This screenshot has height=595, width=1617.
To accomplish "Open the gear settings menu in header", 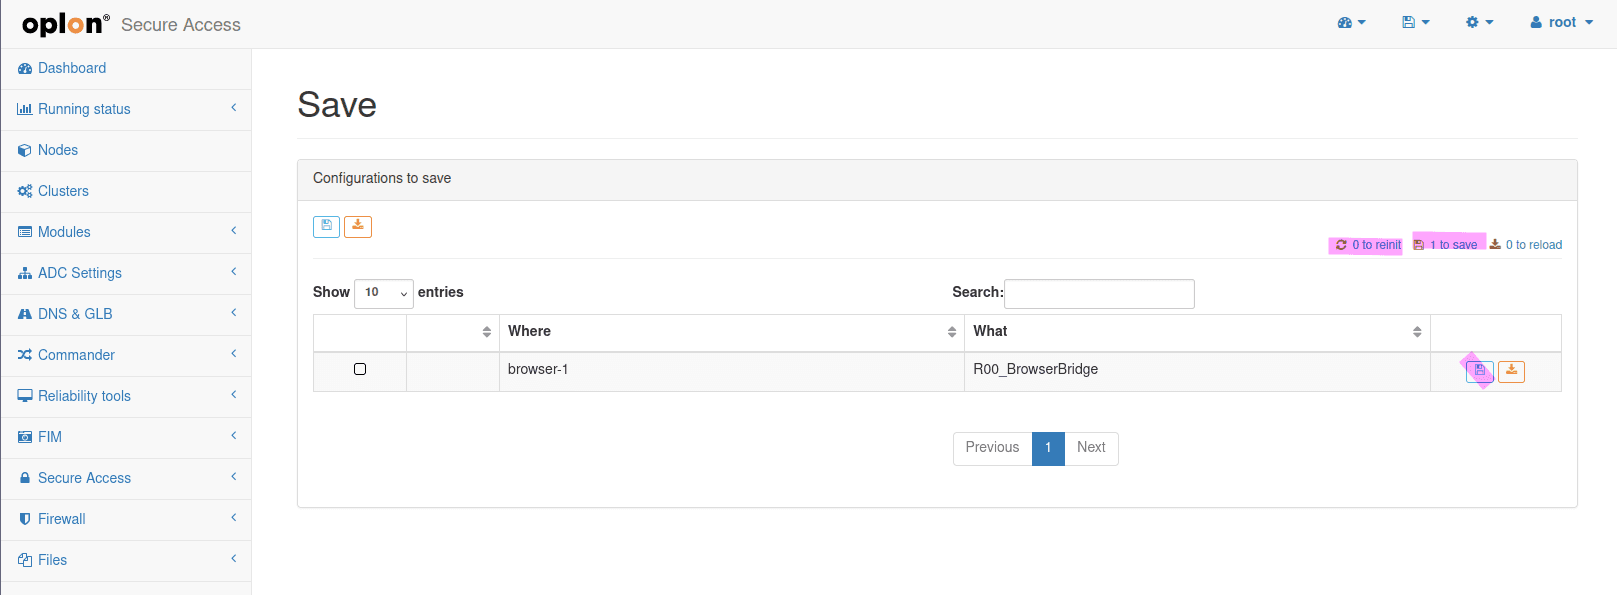I will tap(1479, 23).
